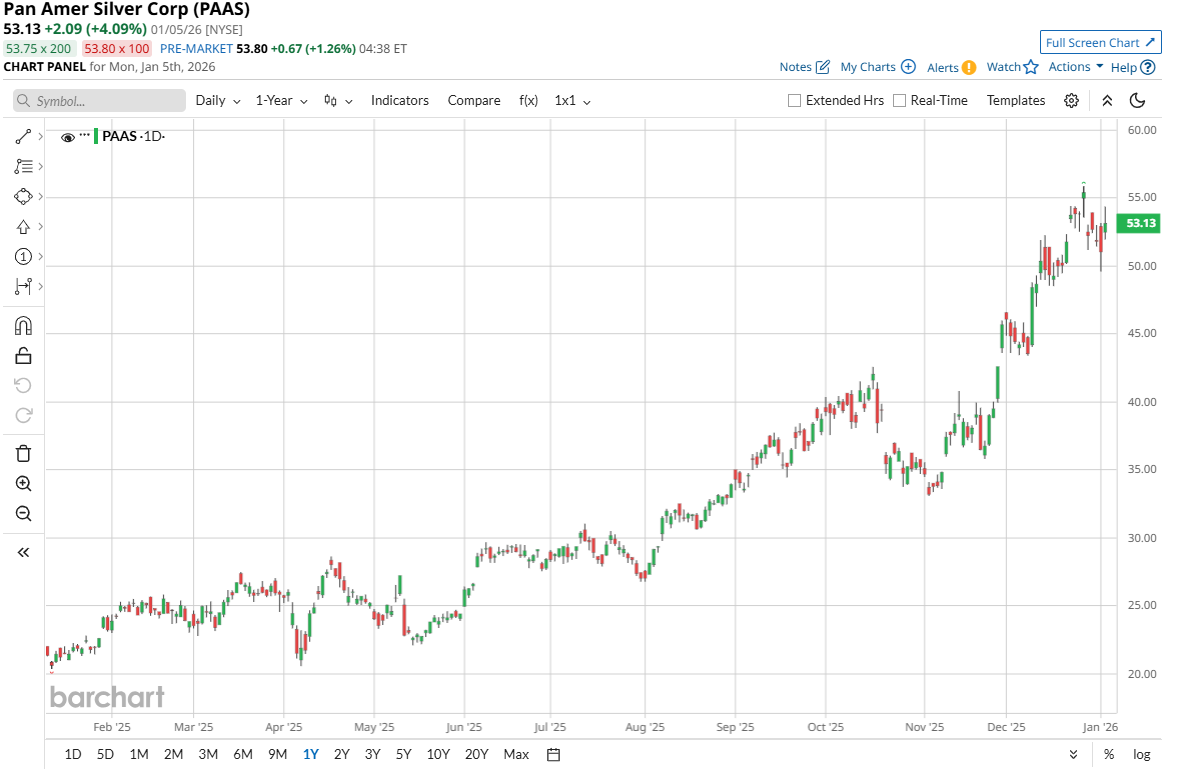Open the Daily interval dropdown

218,101
